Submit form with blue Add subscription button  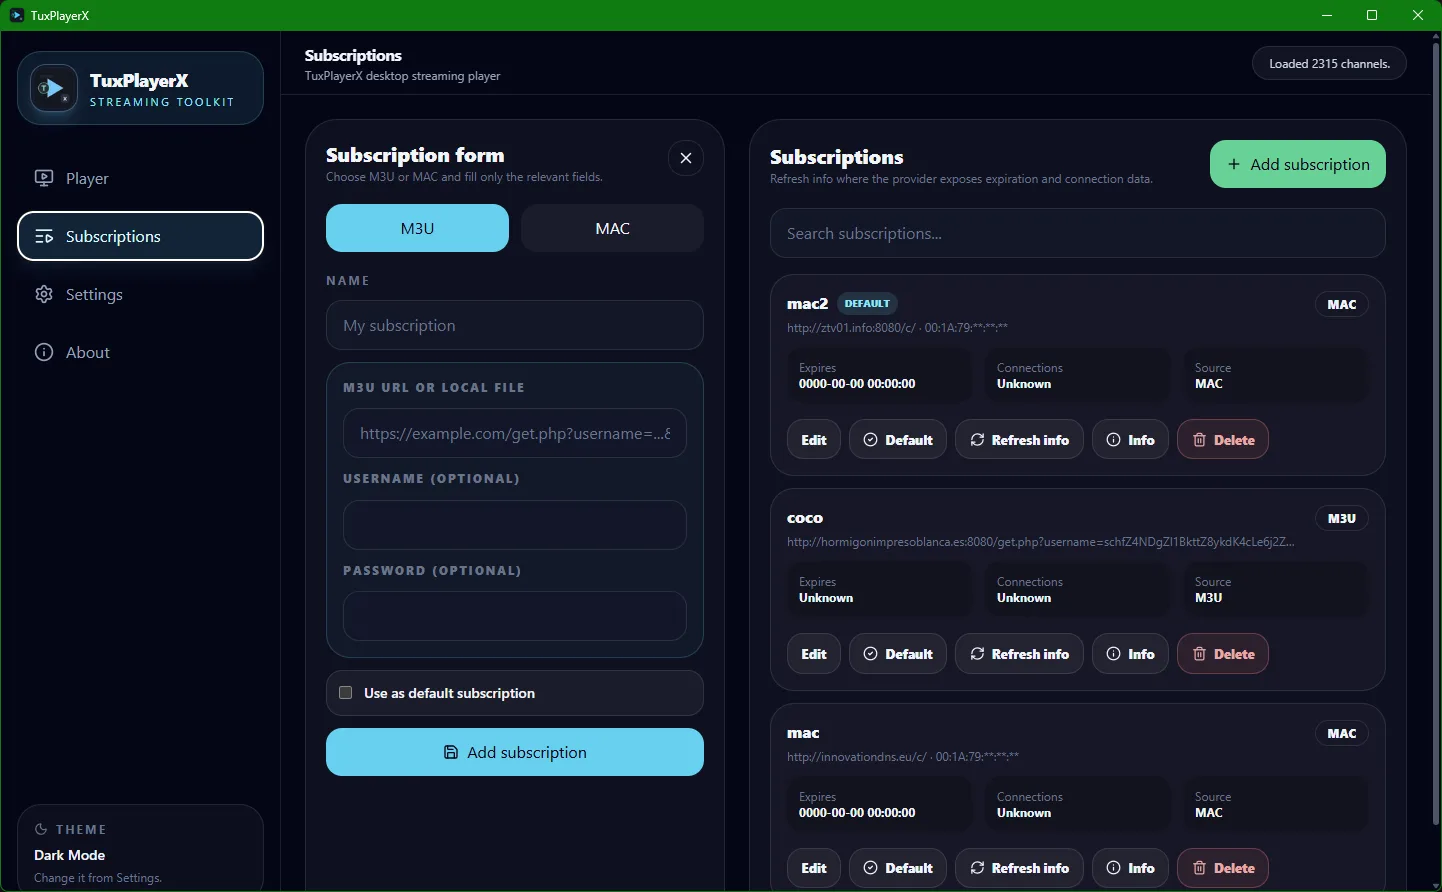[514, 753]
